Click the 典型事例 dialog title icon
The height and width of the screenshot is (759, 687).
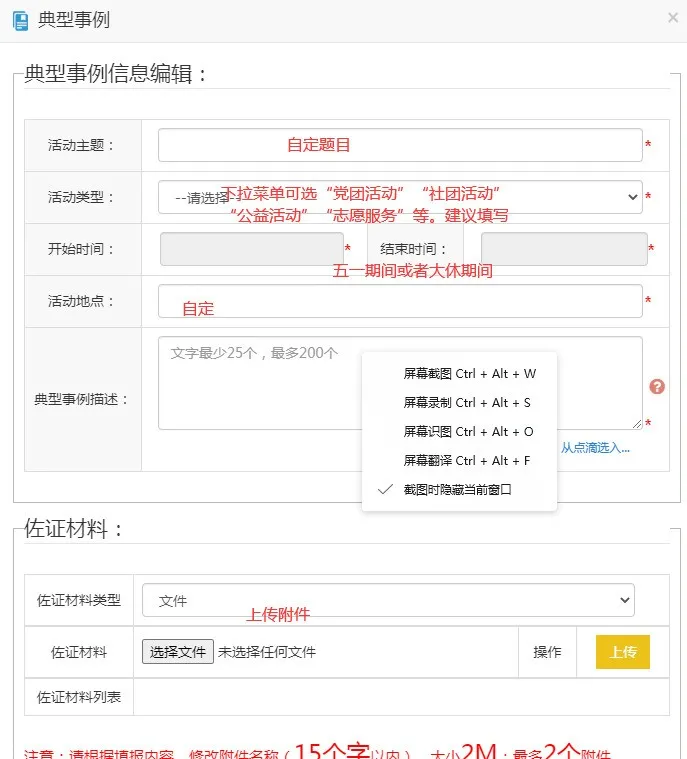(x=20, y=21)
